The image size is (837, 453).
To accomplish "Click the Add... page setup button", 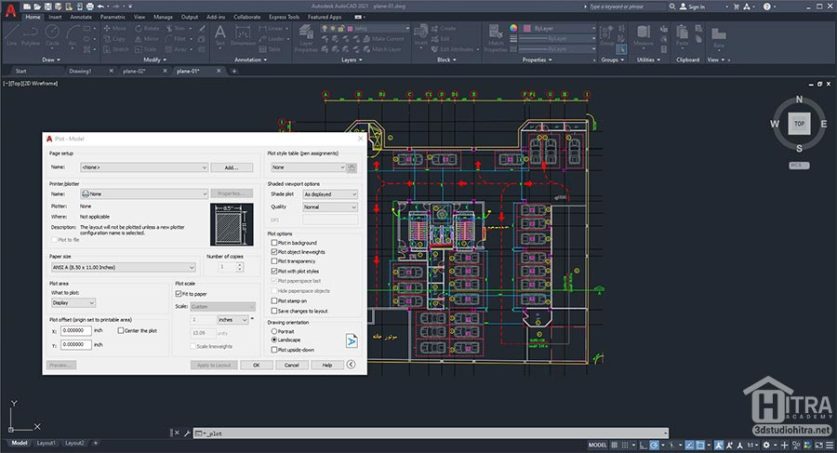I will pyautogui.click(x=231, y=168).
